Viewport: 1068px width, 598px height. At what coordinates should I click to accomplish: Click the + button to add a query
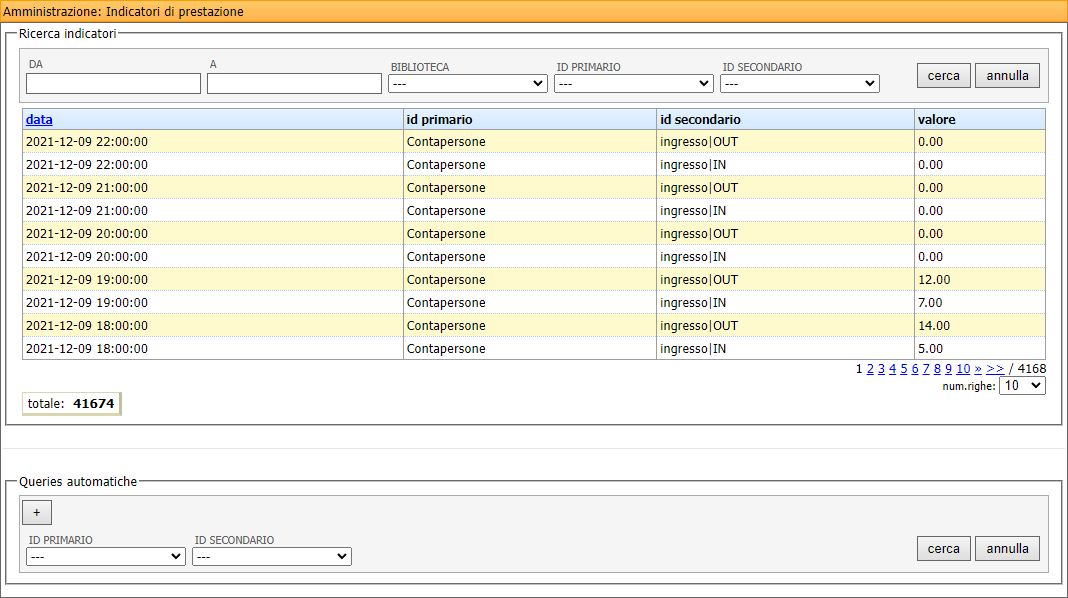coord(36,512)
